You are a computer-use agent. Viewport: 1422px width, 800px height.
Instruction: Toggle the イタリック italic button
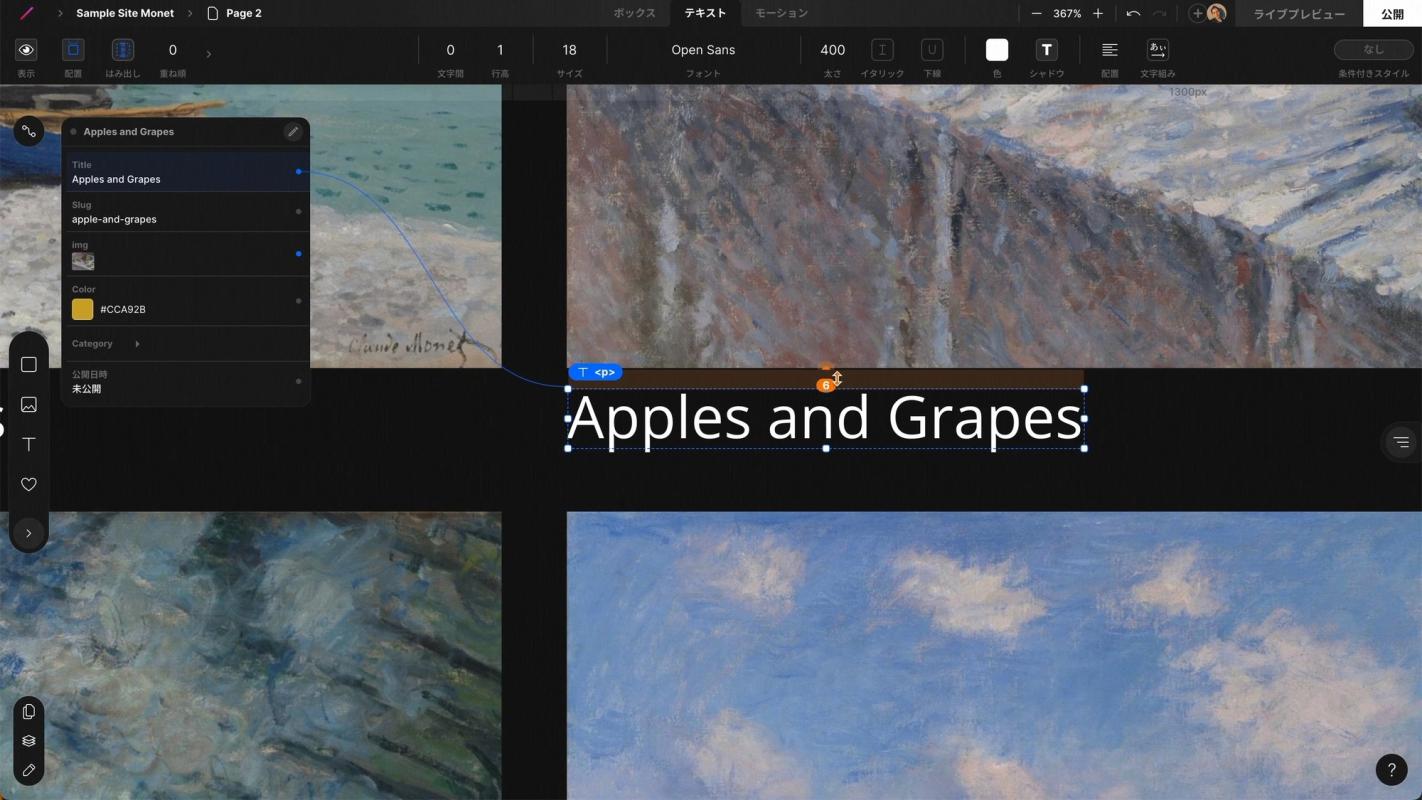coord(882,50)
